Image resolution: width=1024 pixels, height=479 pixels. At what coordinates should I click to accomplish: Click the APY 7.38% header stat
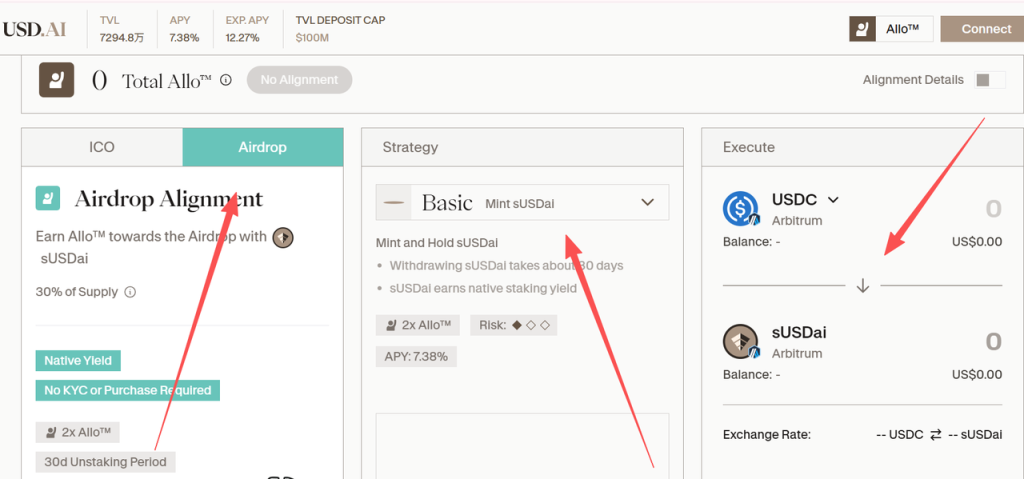click(184, 29)
